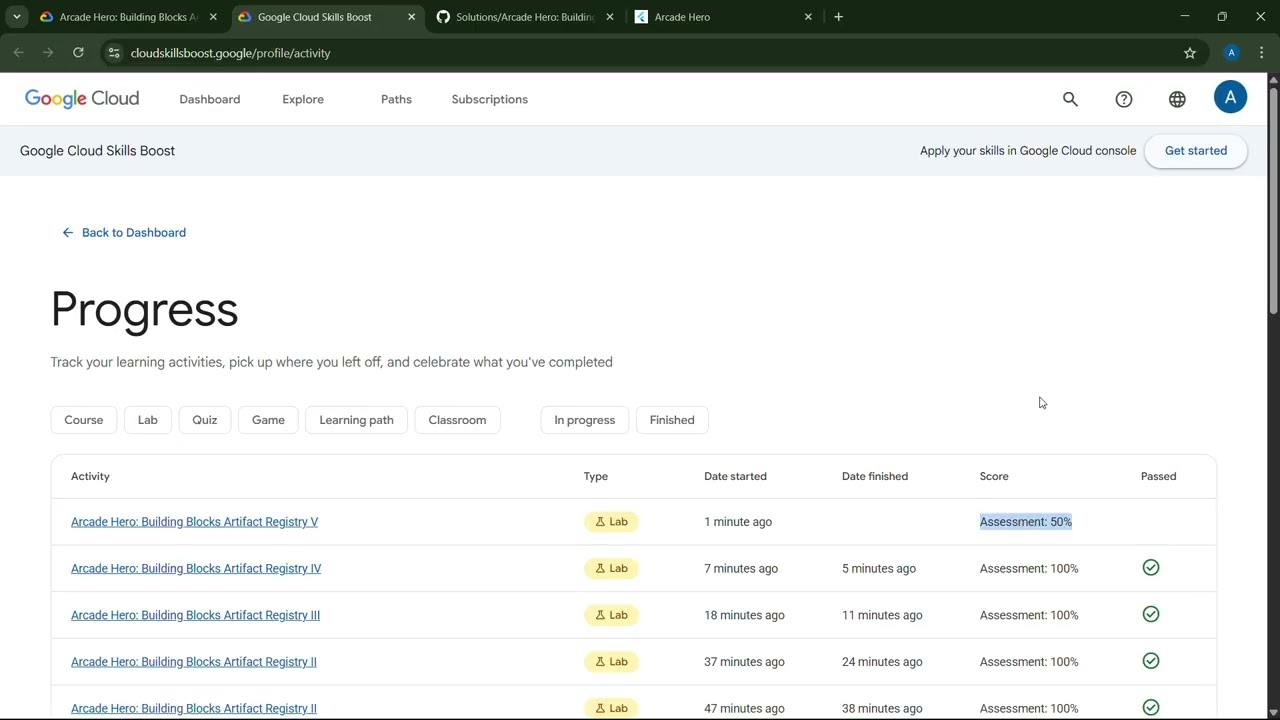This screenshot has width=1280, height=720.
Task: Open the help question-mark icon
Action: point(1124,99)
